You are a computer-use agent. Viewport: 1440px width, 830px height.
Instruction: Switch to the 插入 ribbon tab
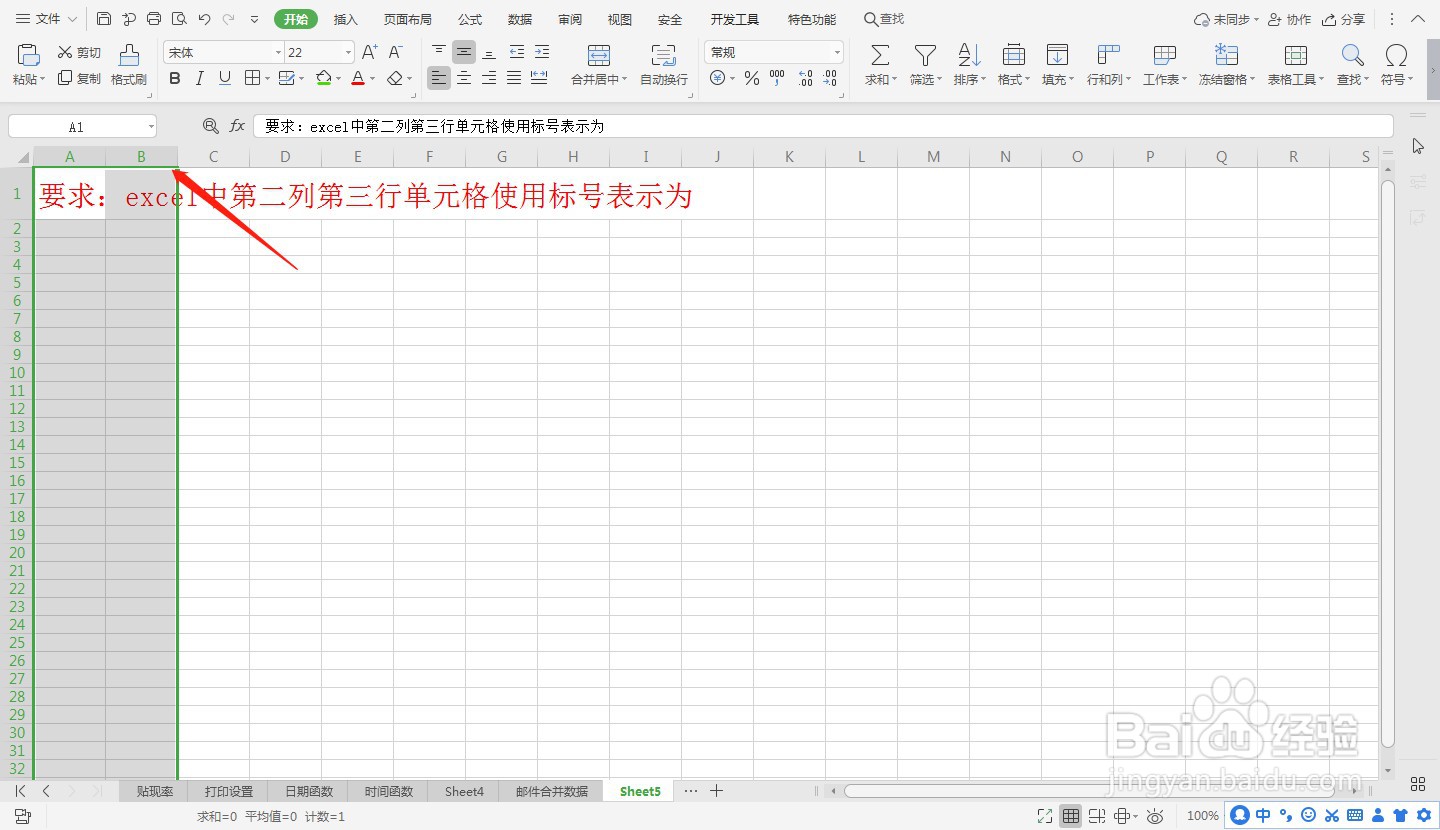pyautogui.click(x=345, y=18)
